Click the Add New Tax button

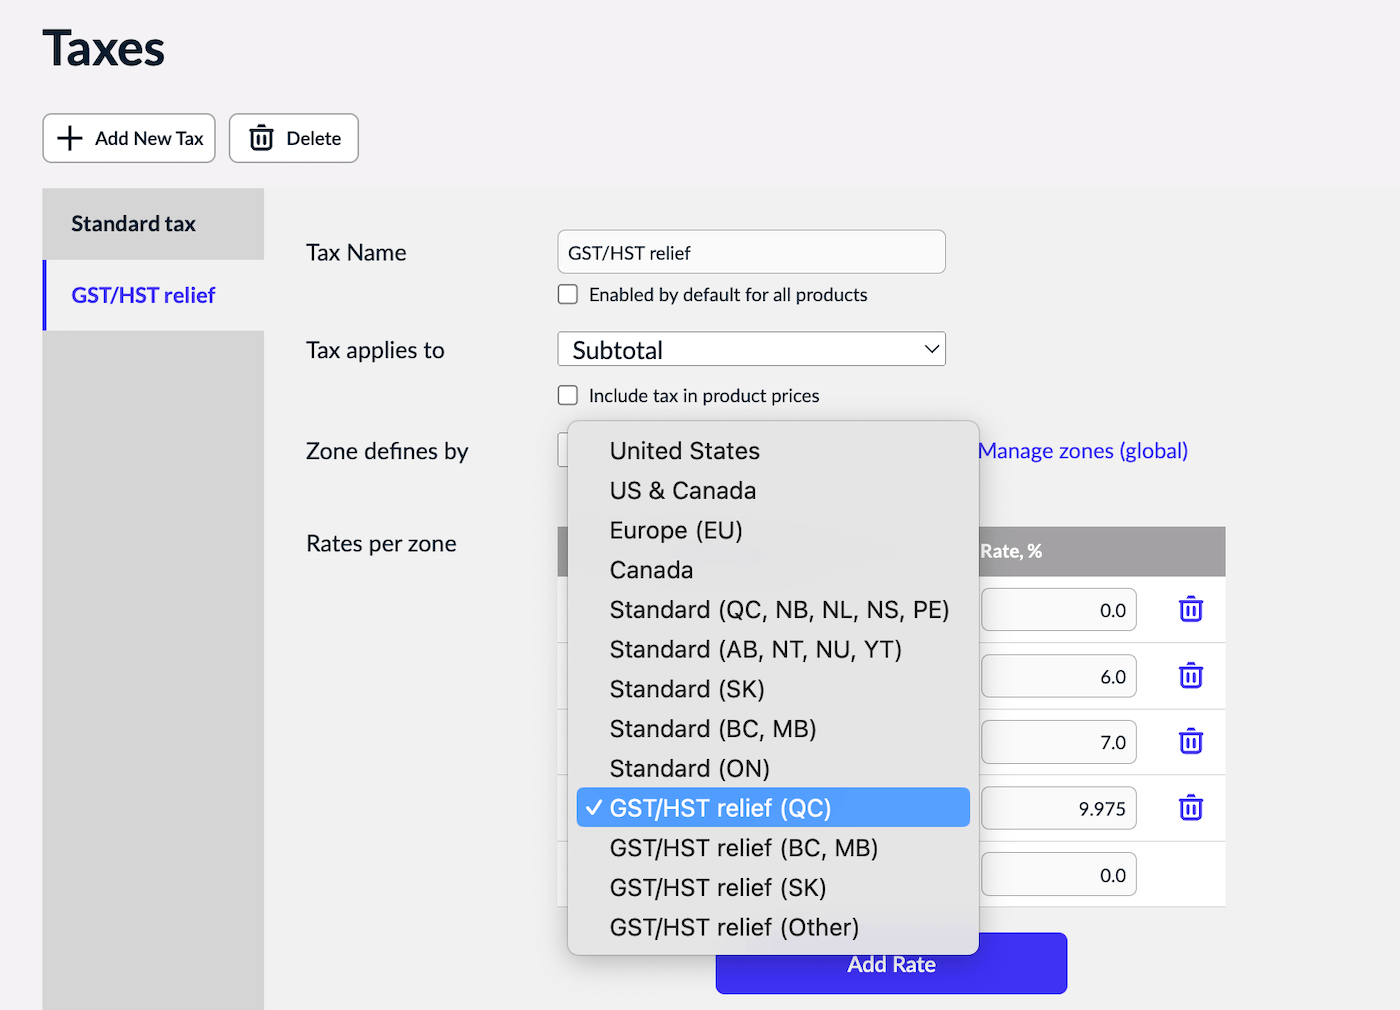pos(129,138)
